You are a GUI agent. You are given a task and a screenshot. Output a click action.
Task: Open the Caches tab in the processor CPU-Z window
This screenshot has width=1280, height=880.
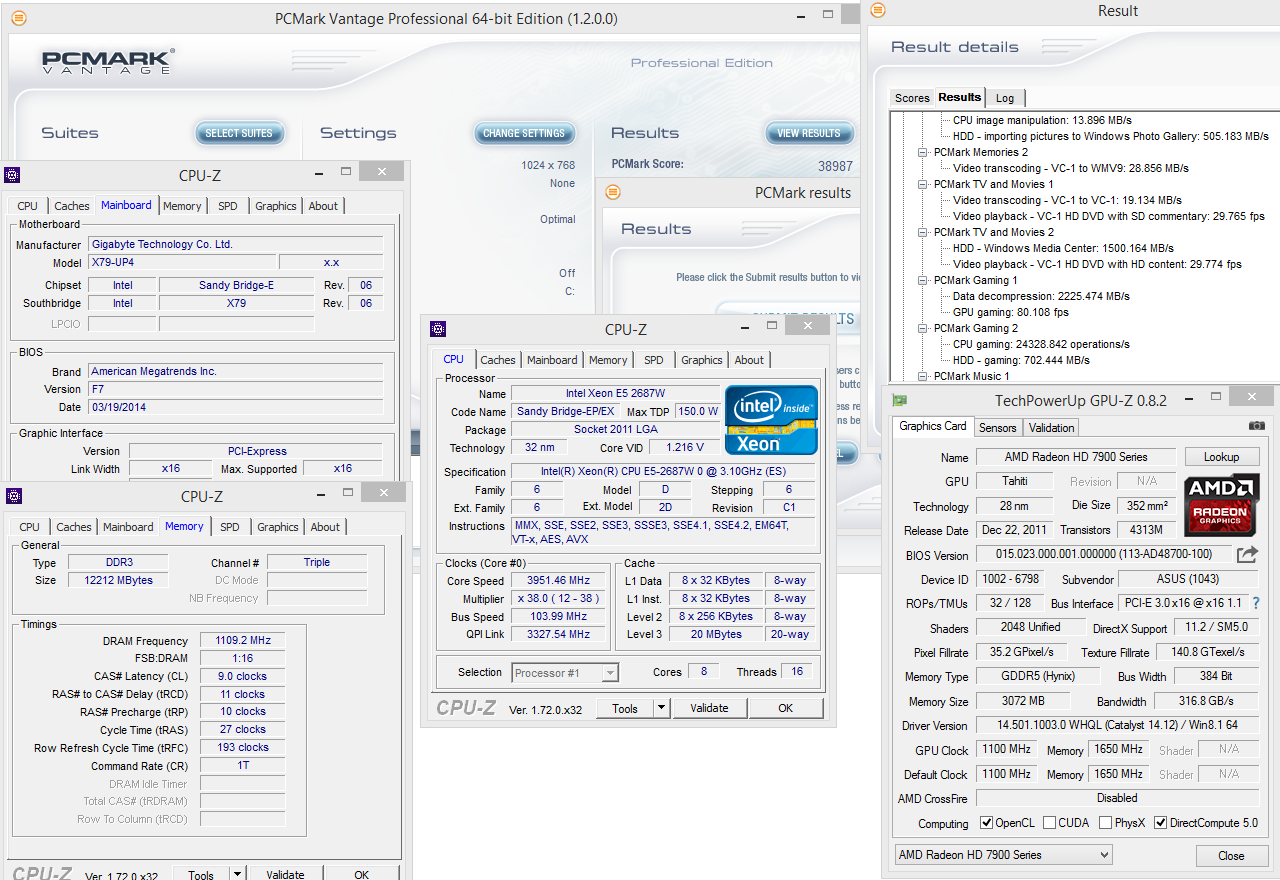(498, 360)
